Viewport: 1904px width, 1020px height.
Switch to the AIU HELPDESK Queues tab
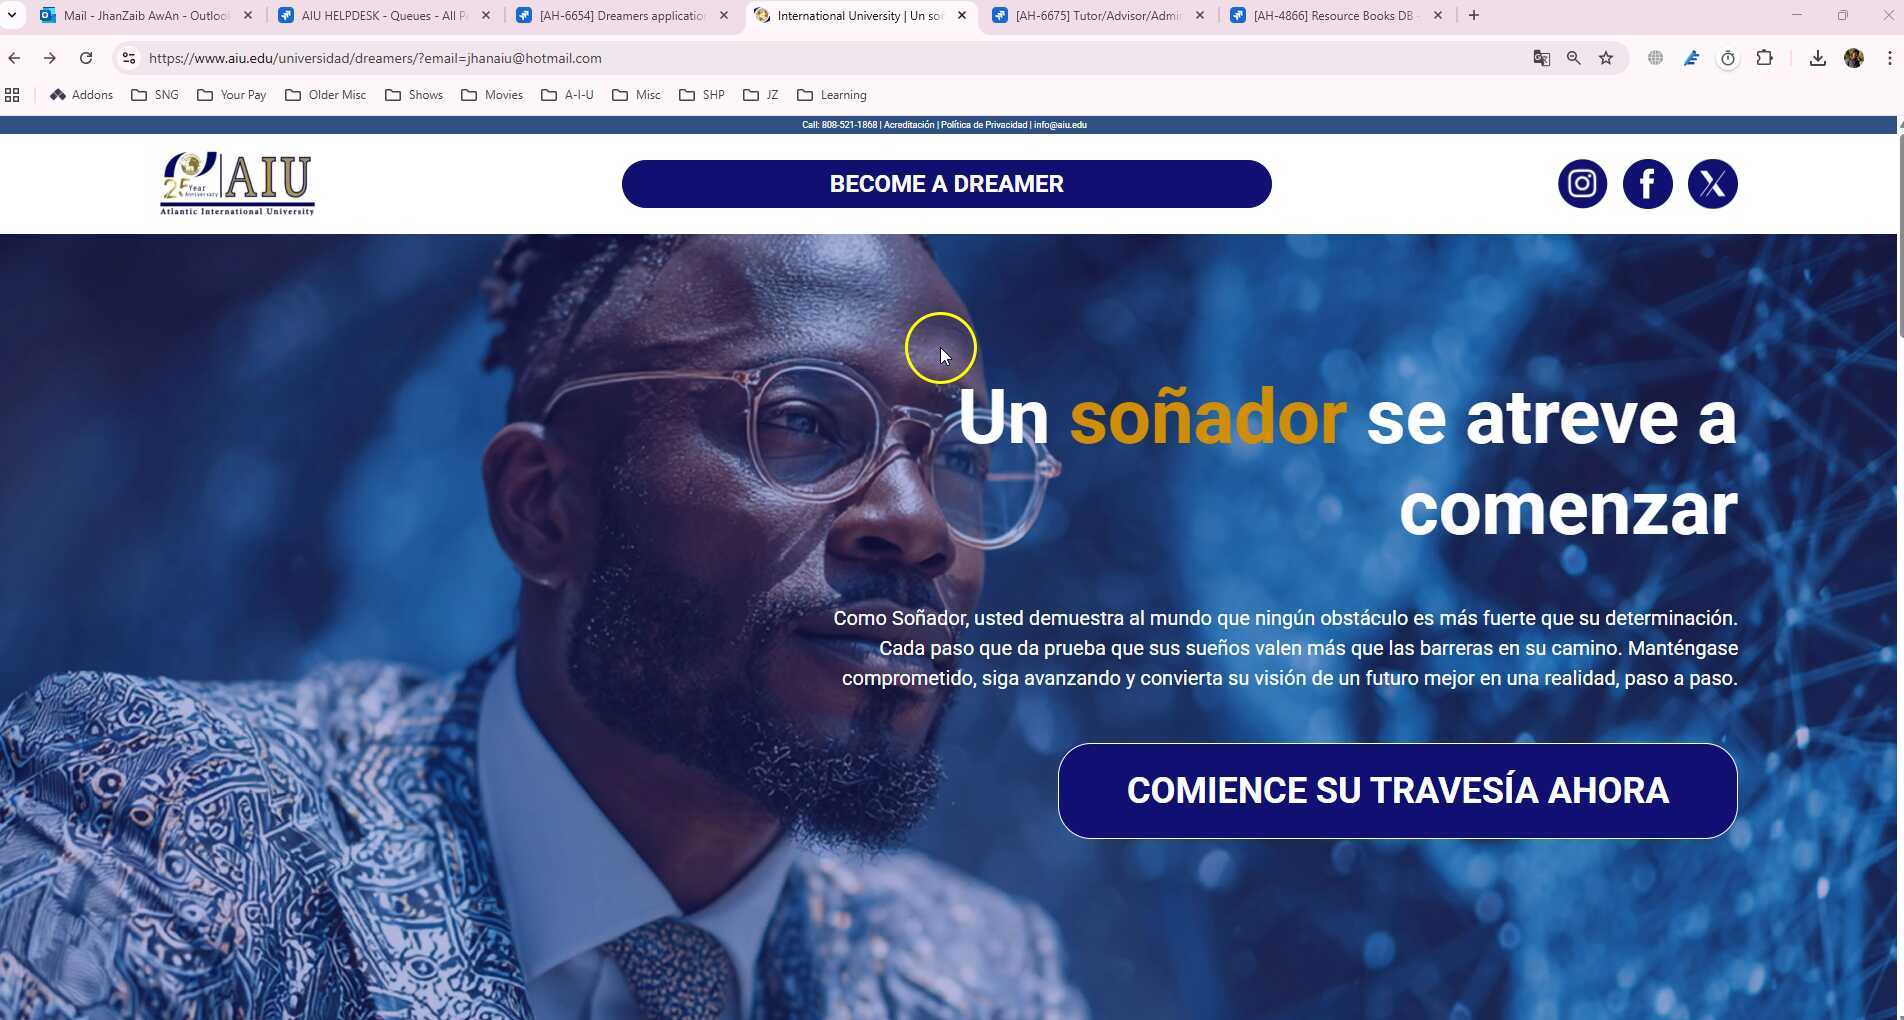click(385, 15)
